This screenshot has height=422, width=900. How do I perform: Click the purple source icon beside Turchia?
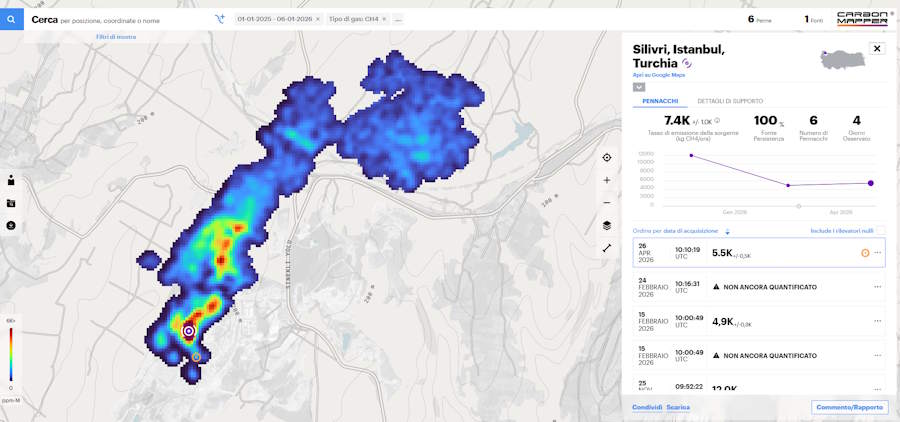click(x=686, y=63)
